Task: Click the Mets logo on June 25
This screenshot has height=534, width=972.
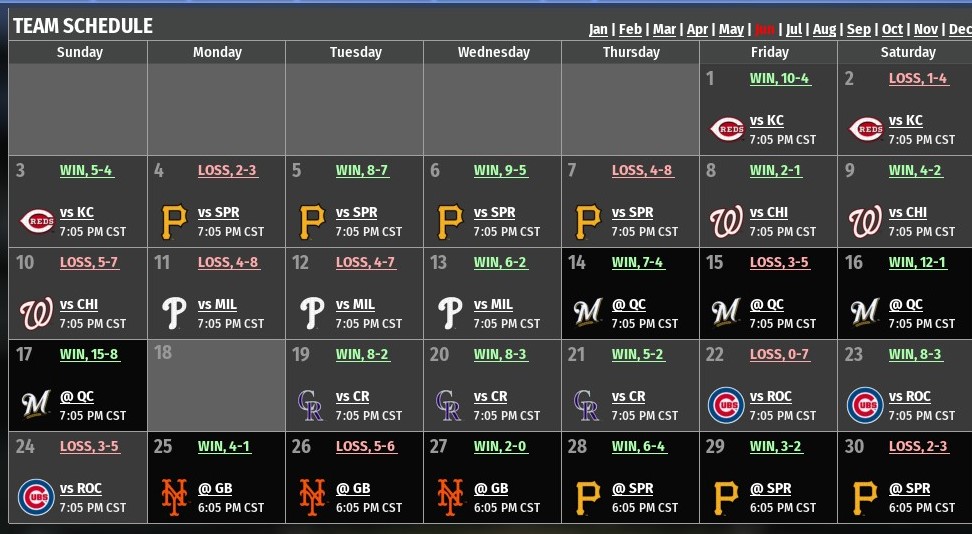Action: click(x=173, y=497)
